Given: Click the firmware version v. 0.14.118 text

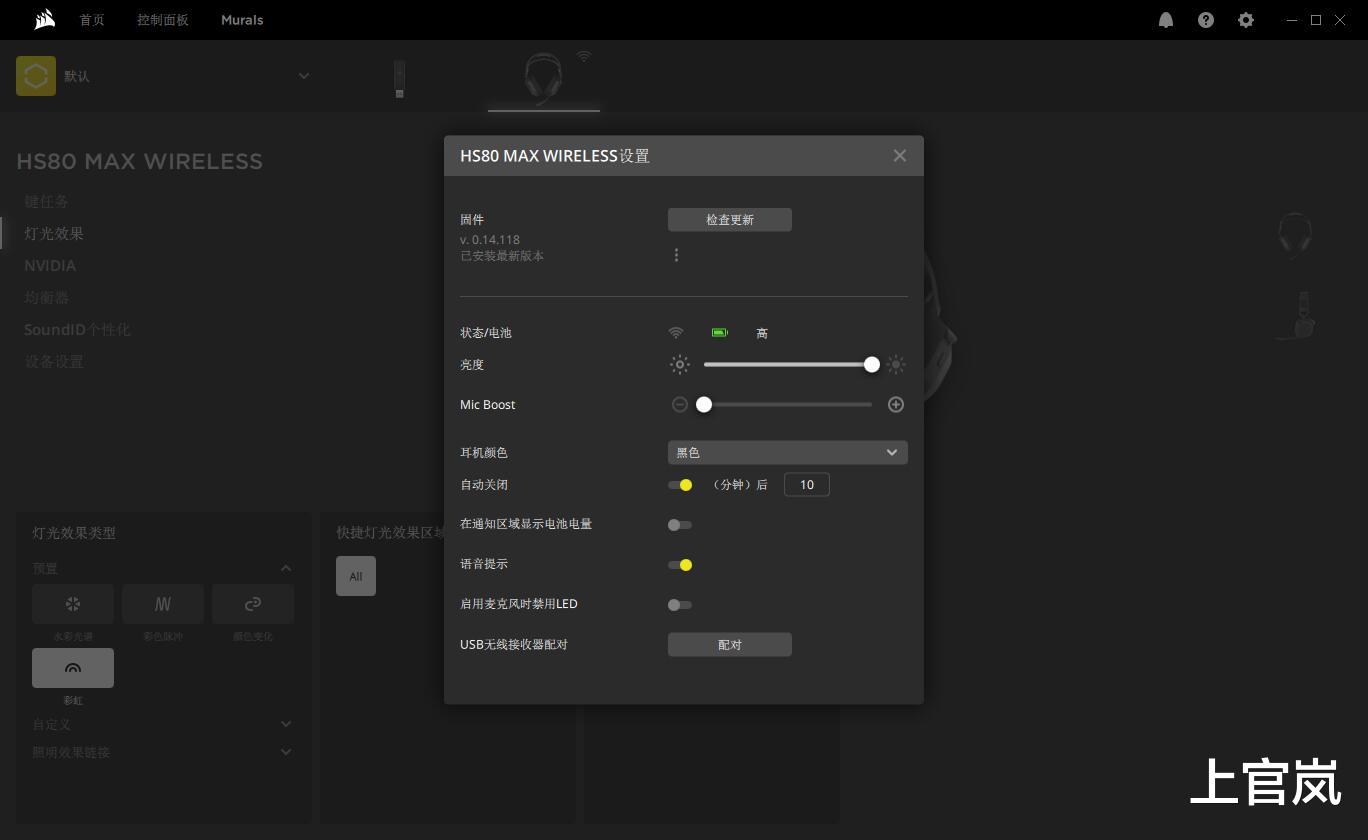Looking at the screenshot, I should click(x=490, y=240).
